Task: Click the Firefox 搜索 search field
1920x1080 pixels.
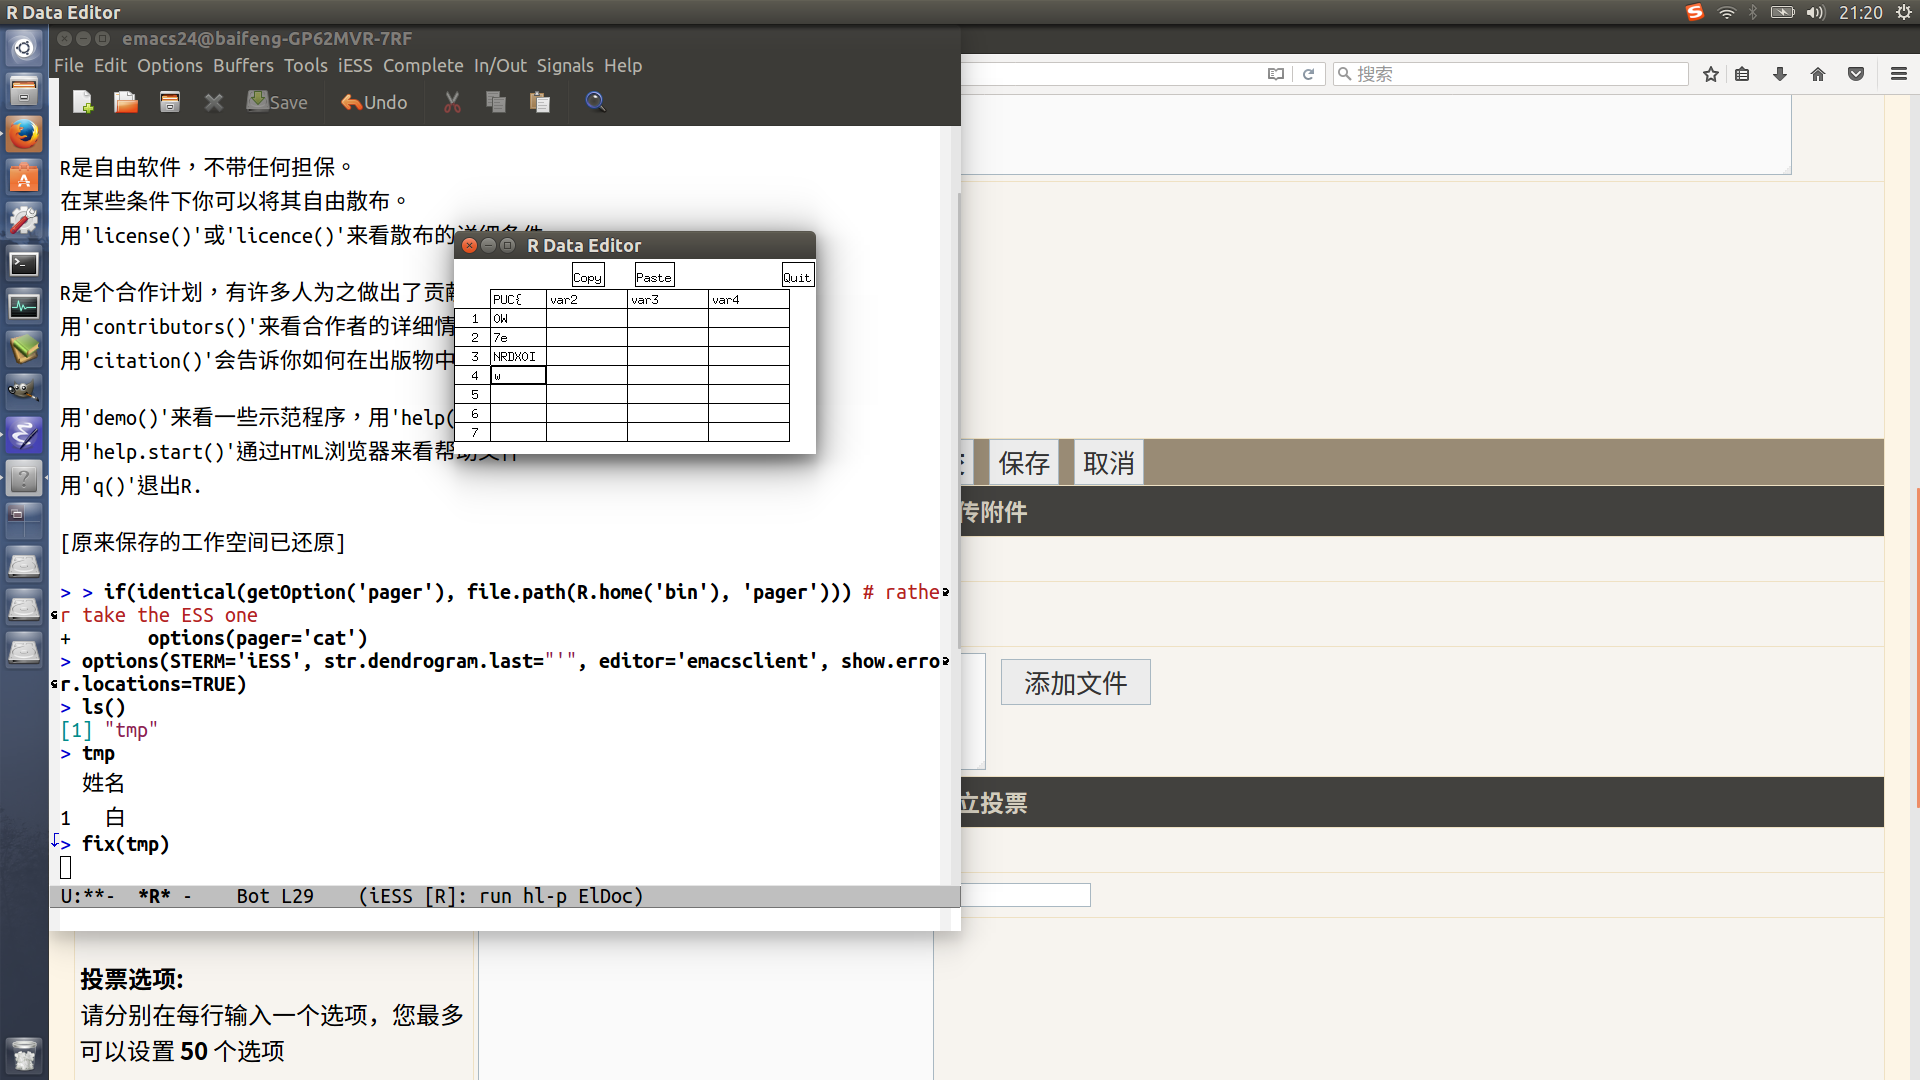Action: (x=1510, y=74)
